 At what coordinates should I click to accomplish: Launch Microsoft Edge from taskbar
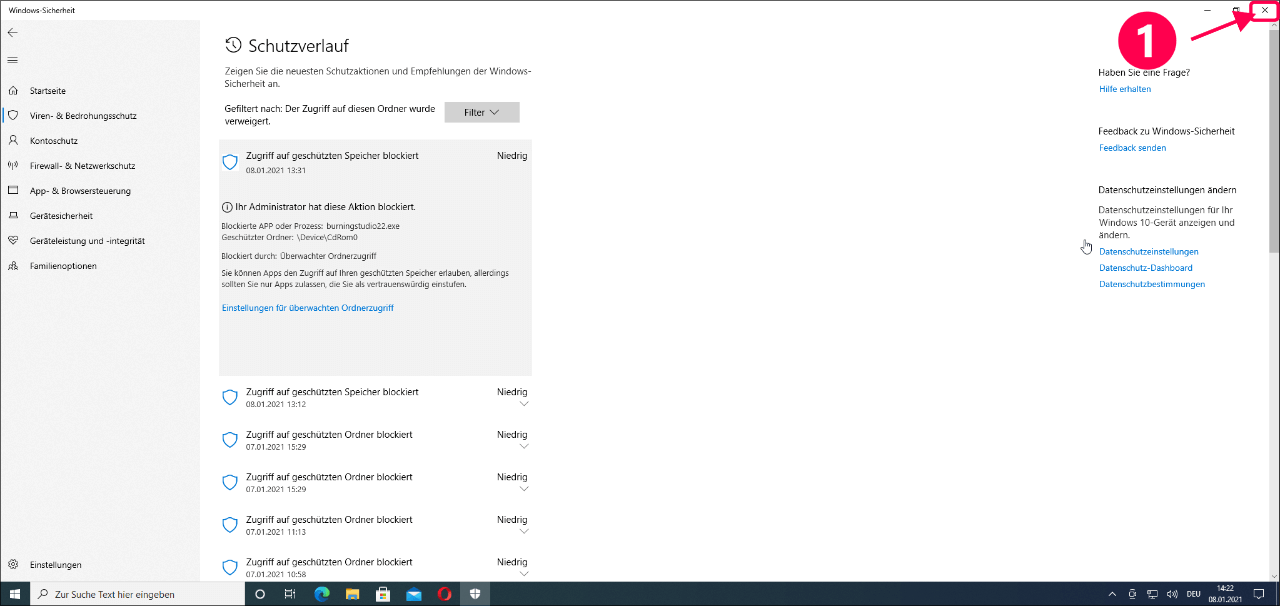coord(321,594)
